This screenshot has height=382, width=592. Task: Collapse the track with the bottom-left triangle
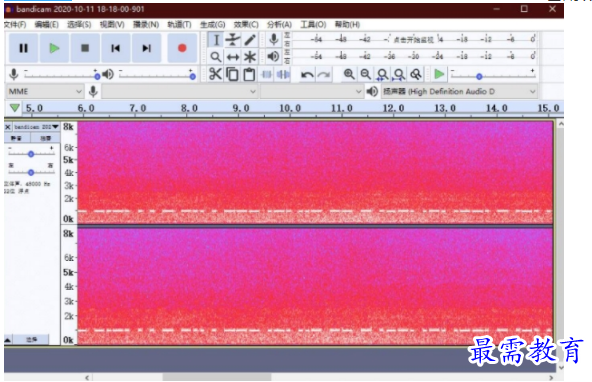pyautogui.click(x=8, y=340)
